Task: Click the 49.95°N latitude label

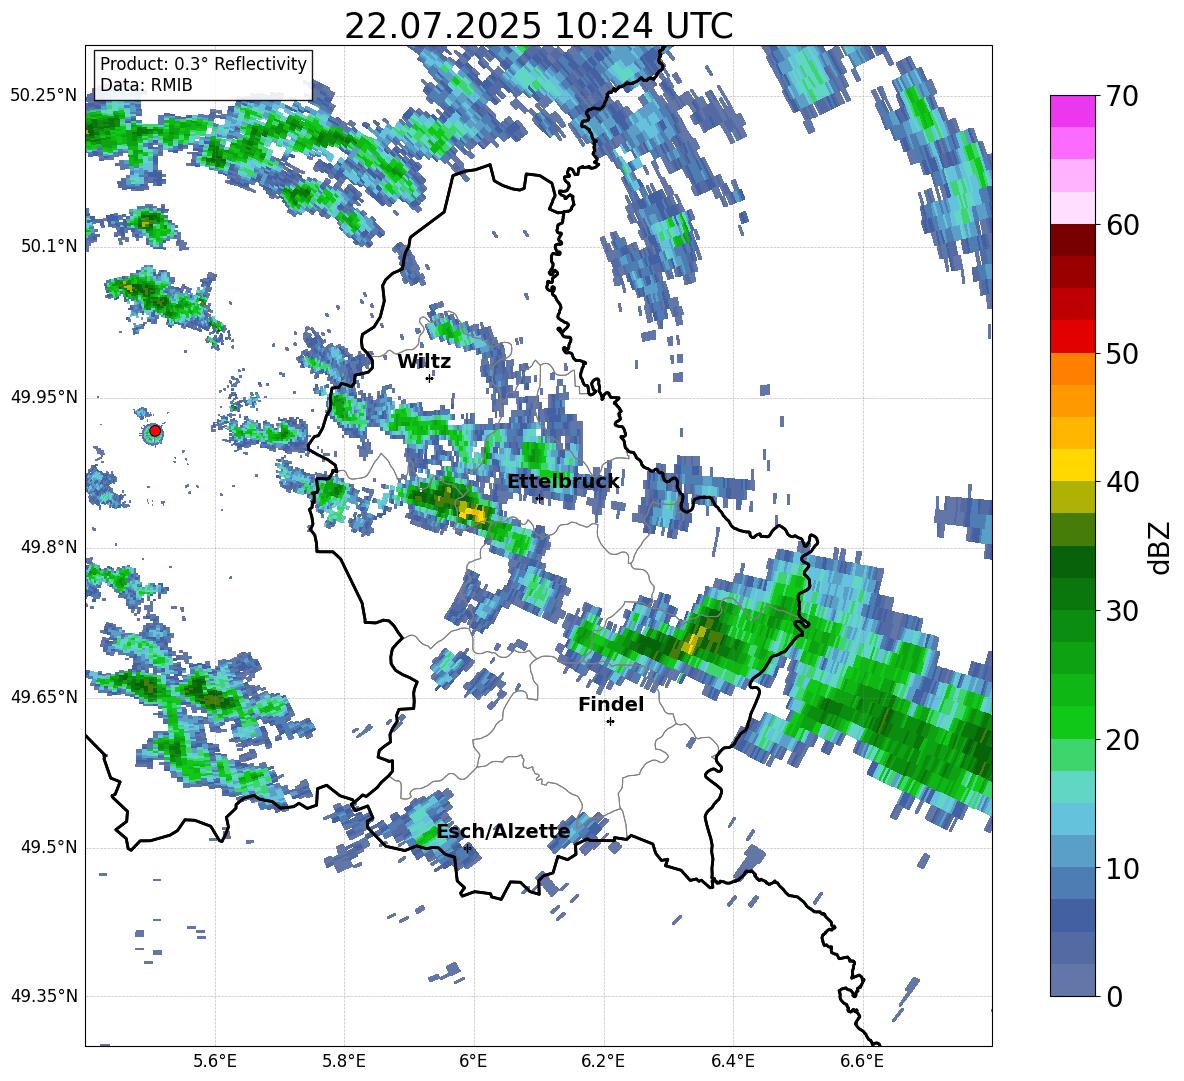Action: tap(44, 397)
